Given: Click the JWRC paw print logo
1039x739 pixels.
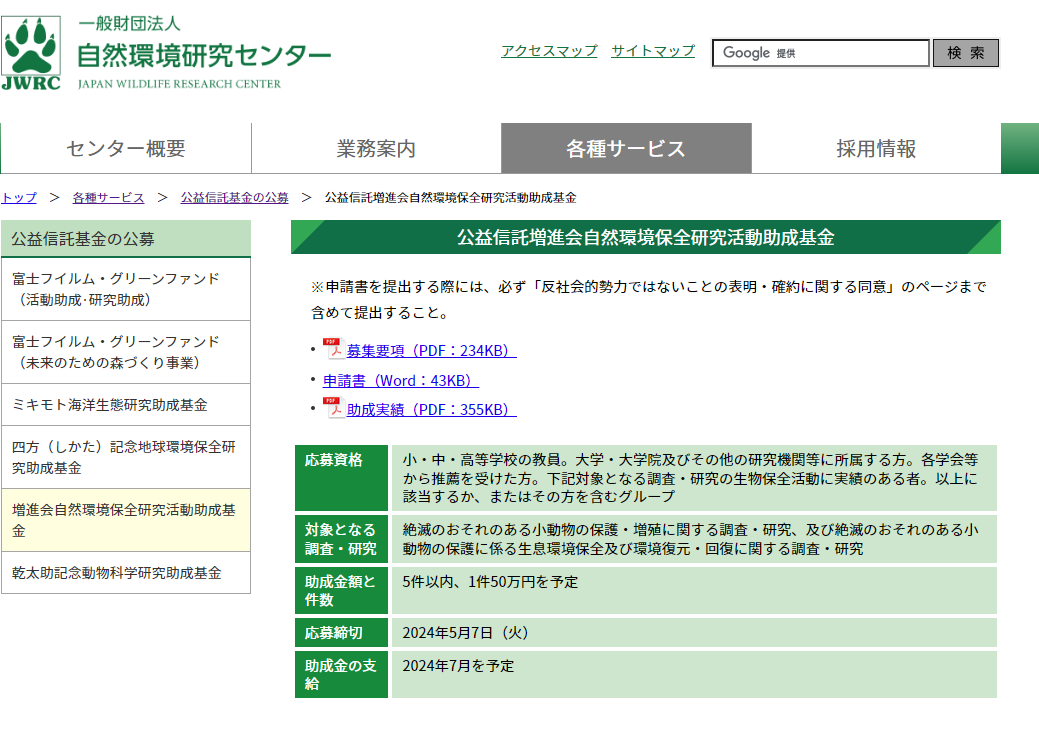Looking at the screenshot, I should (33, 47).
